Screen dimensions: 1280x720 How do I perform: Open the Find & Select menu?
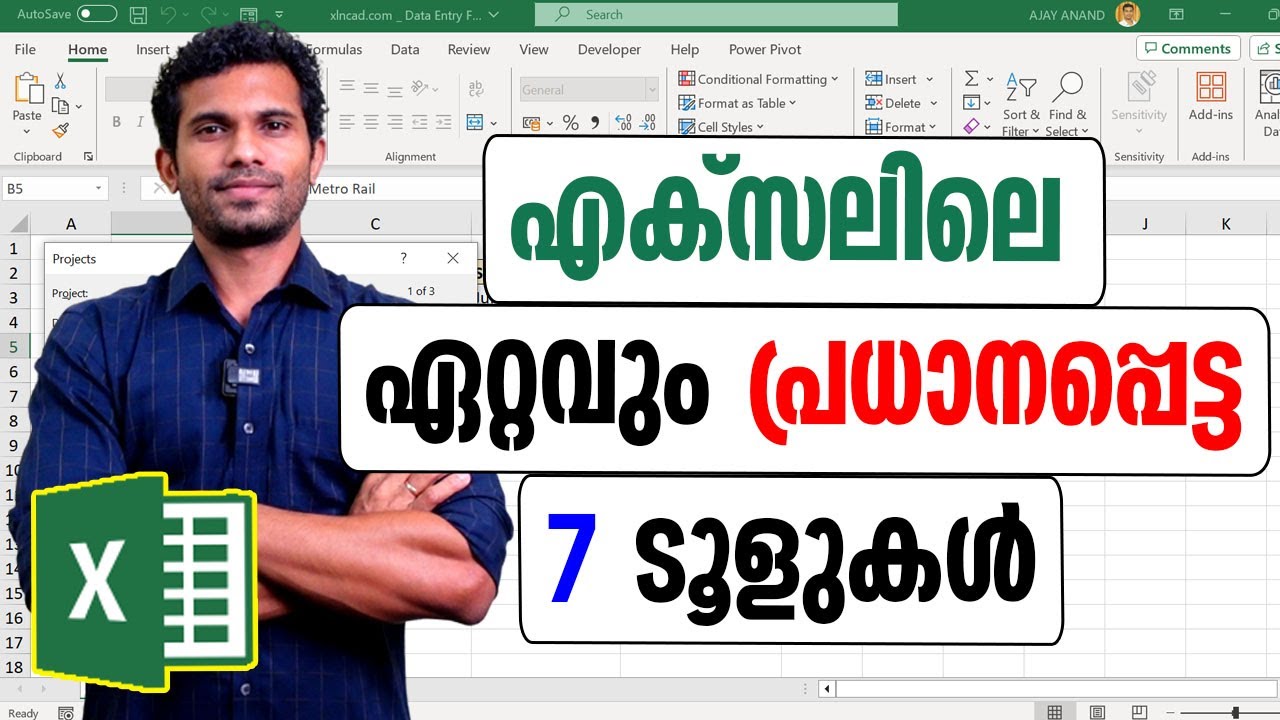coord(1068,104)
